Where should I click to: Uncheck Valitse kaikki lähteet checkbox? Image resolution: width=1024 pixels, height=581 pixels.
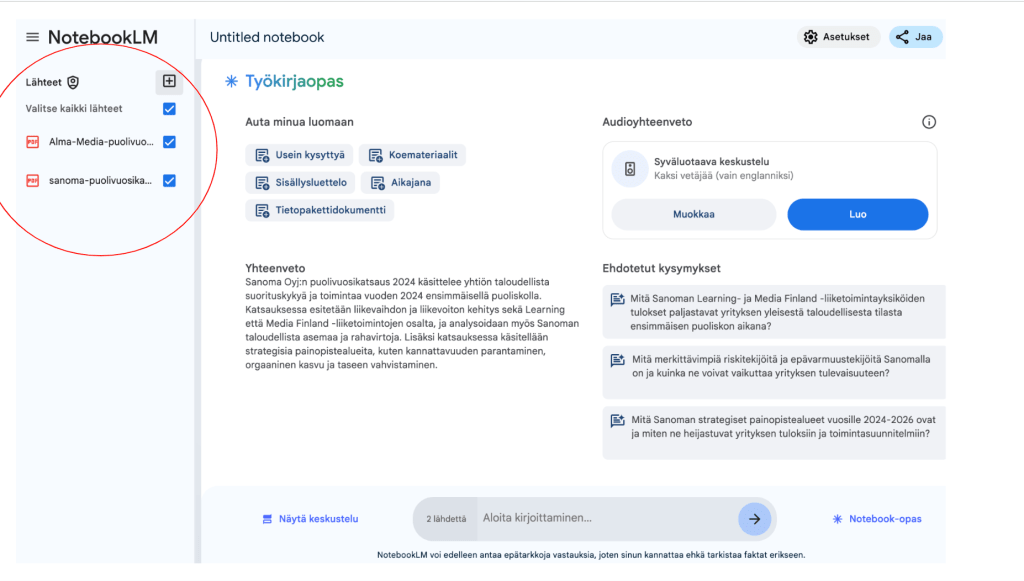pos(169,108)
